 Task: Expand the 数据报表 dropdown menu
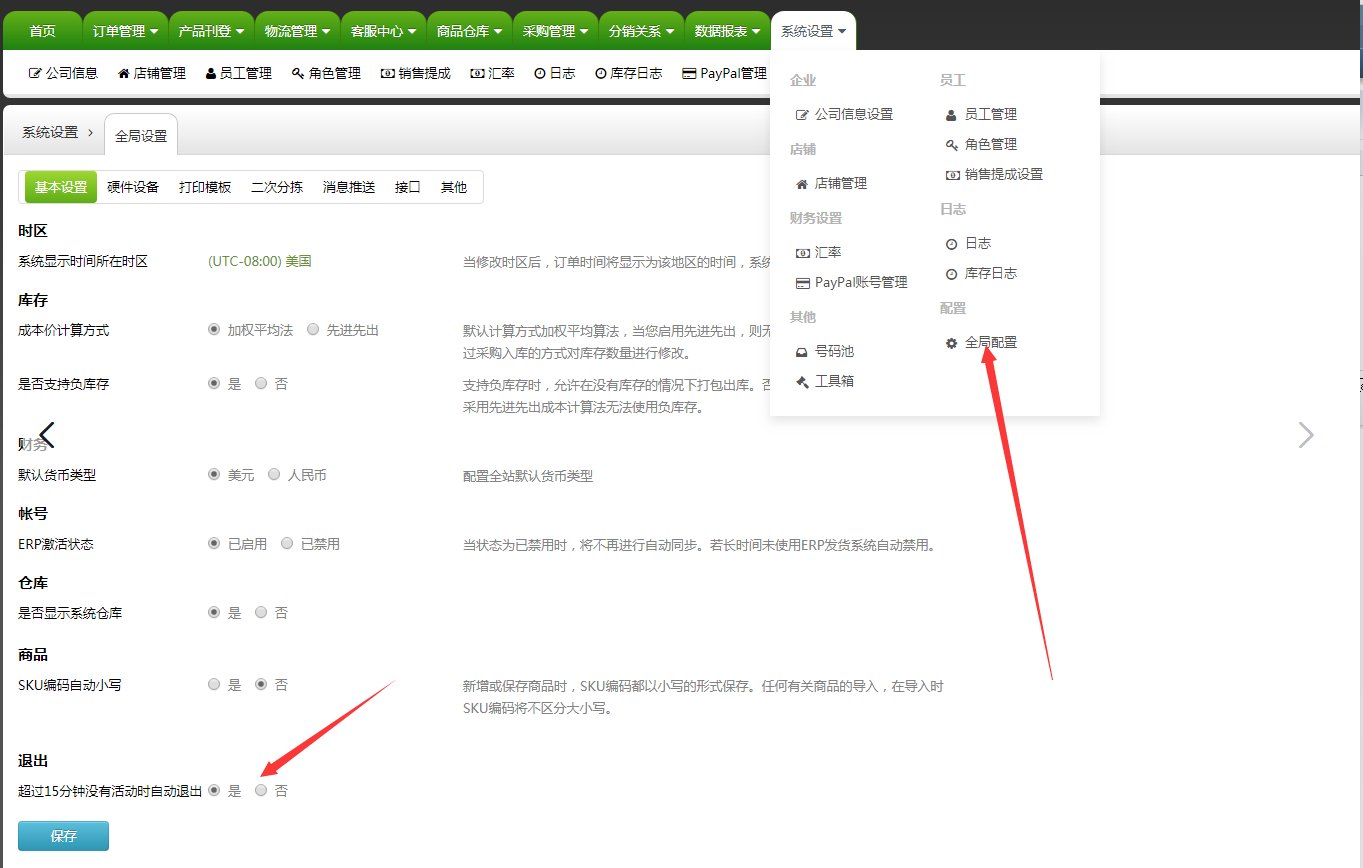(x=727, y=31)
